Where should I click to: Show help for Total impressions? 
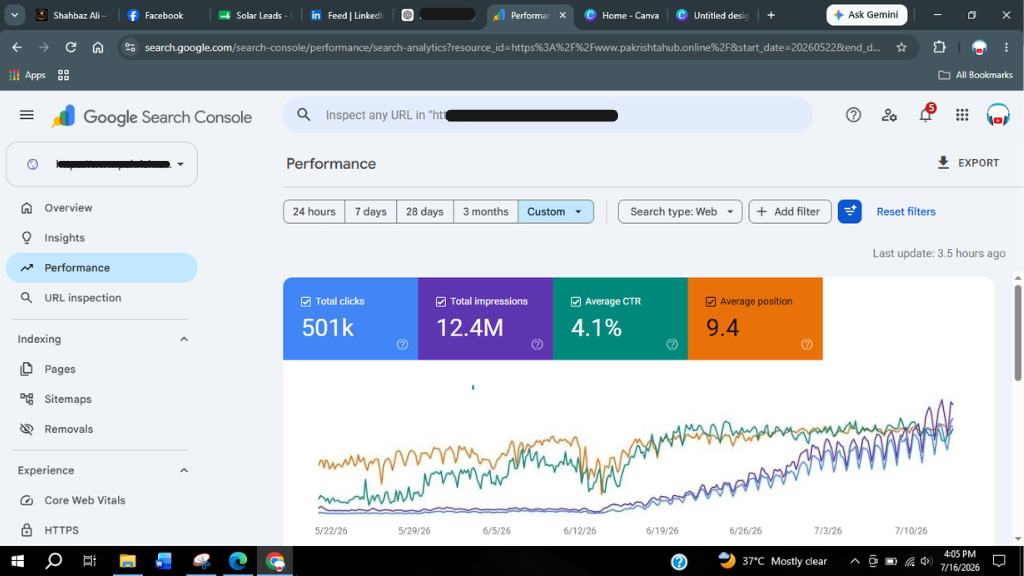point(537,344)
